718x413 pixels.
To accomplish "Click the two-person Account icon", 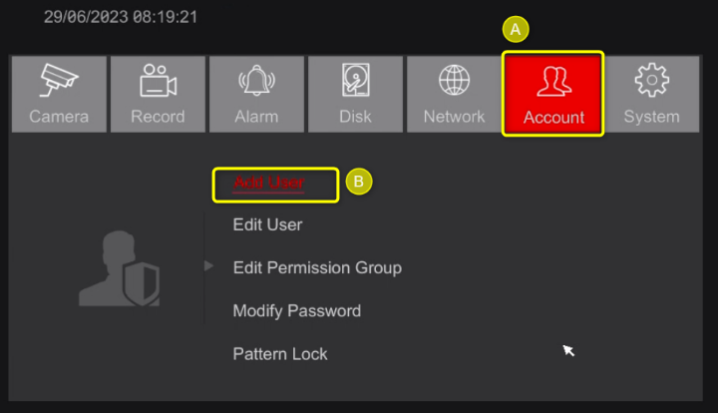I will (x=553, y=82).
